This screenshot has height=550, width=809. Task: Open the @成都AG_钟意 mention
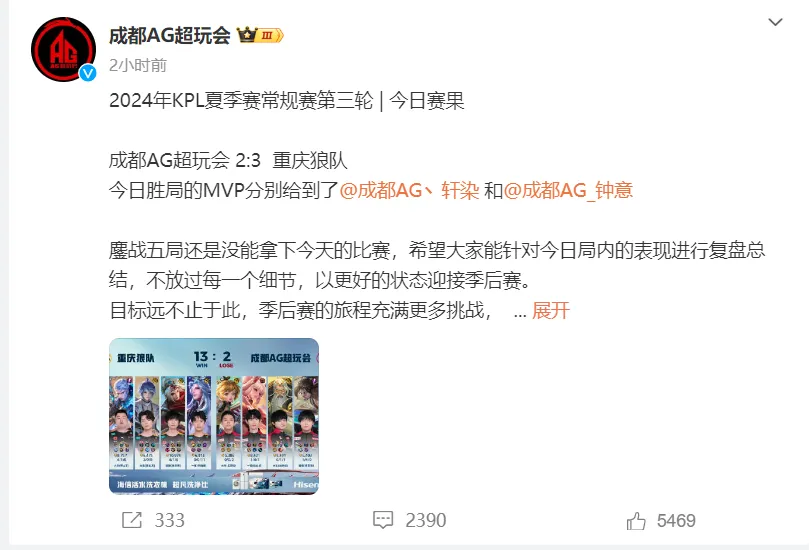(568, 190)
